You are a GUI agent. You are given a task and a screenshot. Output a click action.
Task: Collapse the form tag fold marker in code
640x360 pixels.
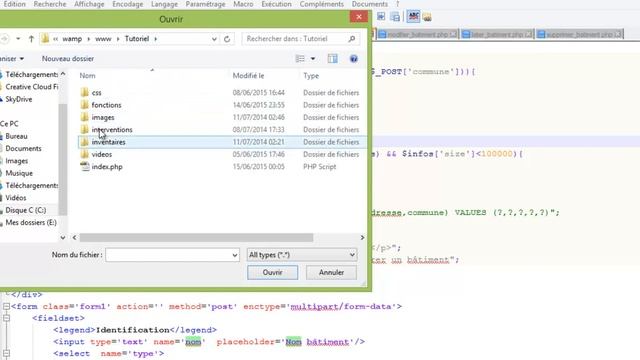[x=6, y=306]
